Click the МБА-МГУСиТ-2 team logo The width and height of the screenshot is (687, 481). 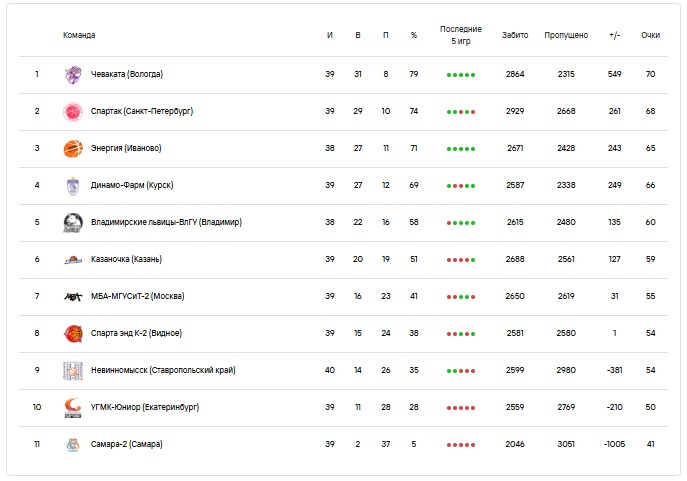[x=73, y=297]
